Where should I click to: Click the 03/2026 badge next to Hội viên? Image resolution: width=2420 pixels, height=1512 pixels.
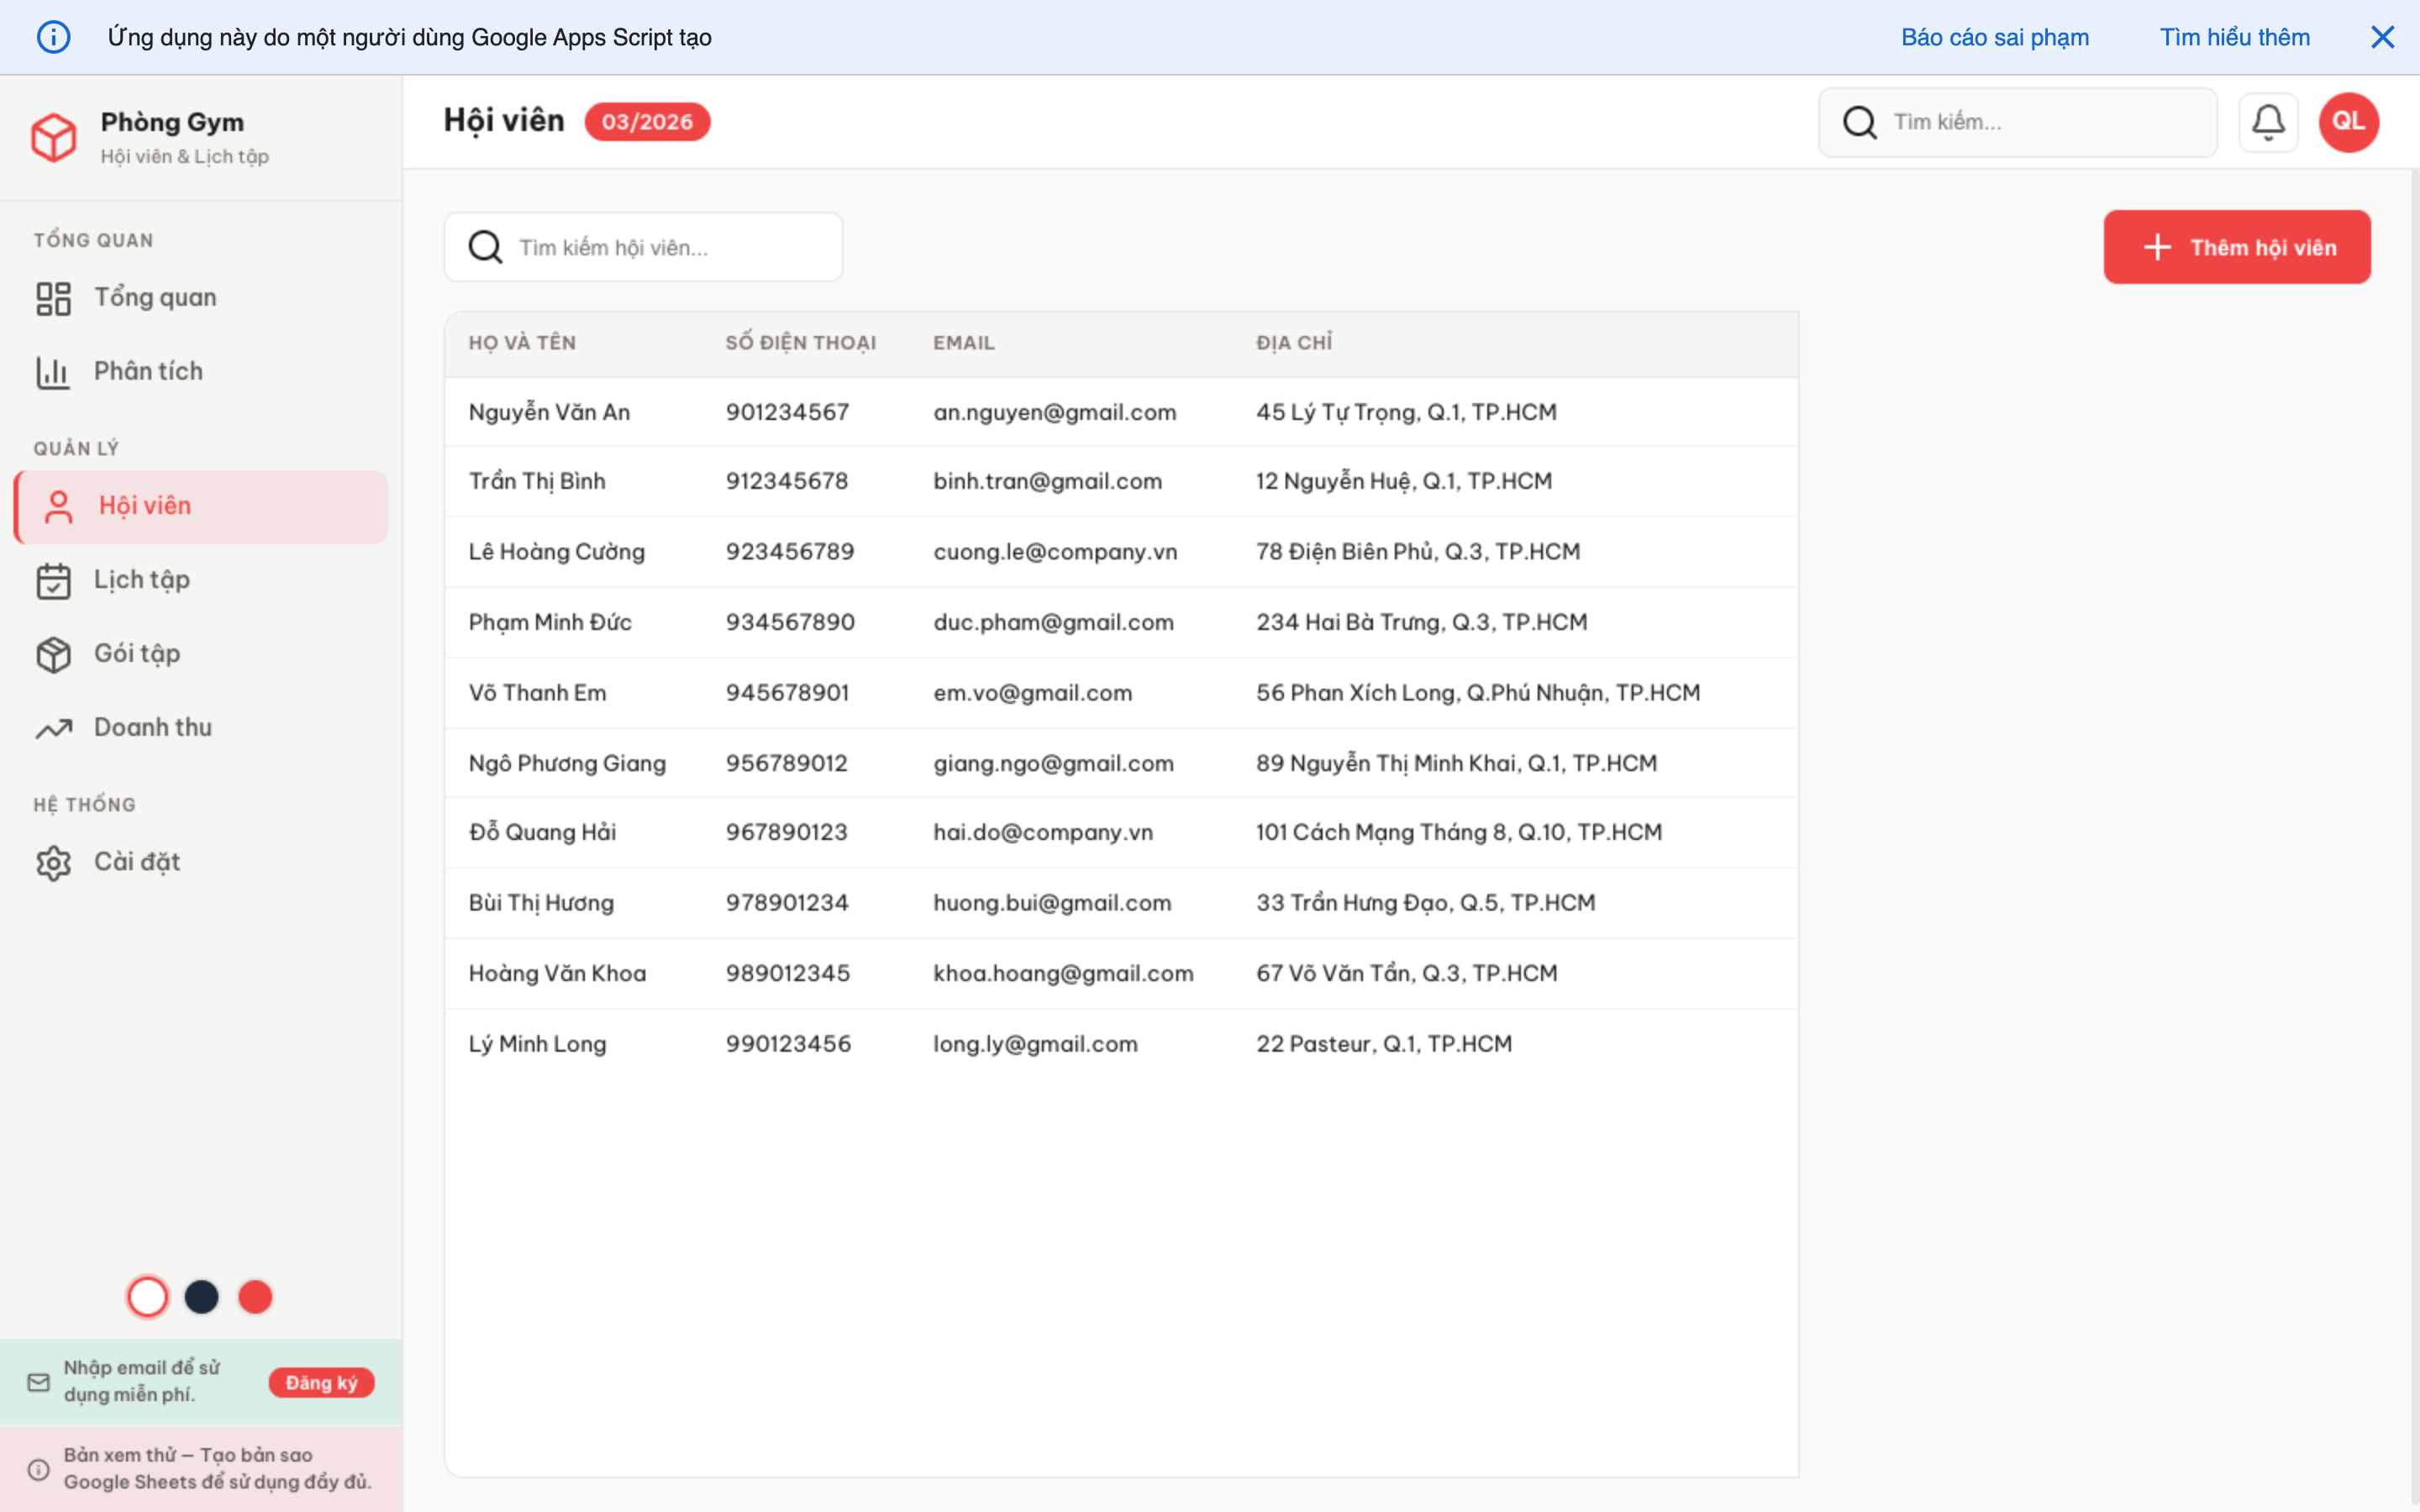coord(648,121)
